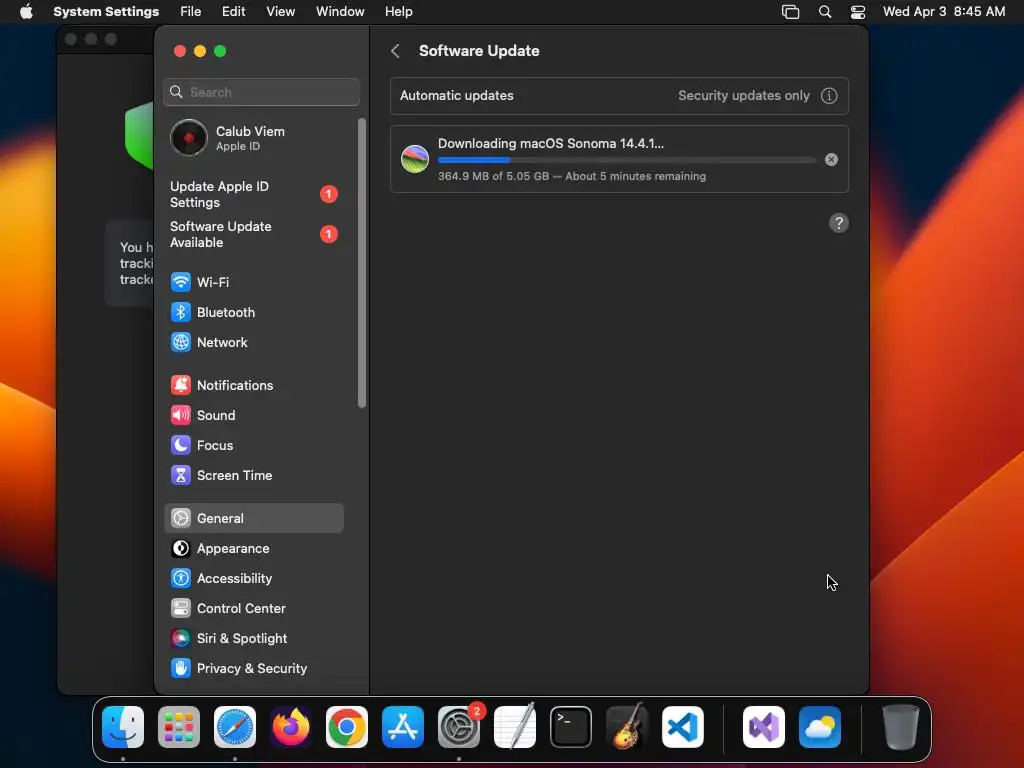The width and height of the screenshot is (1024, 768).
Task: Open Trash from the Dock
Action: [901, 727]
